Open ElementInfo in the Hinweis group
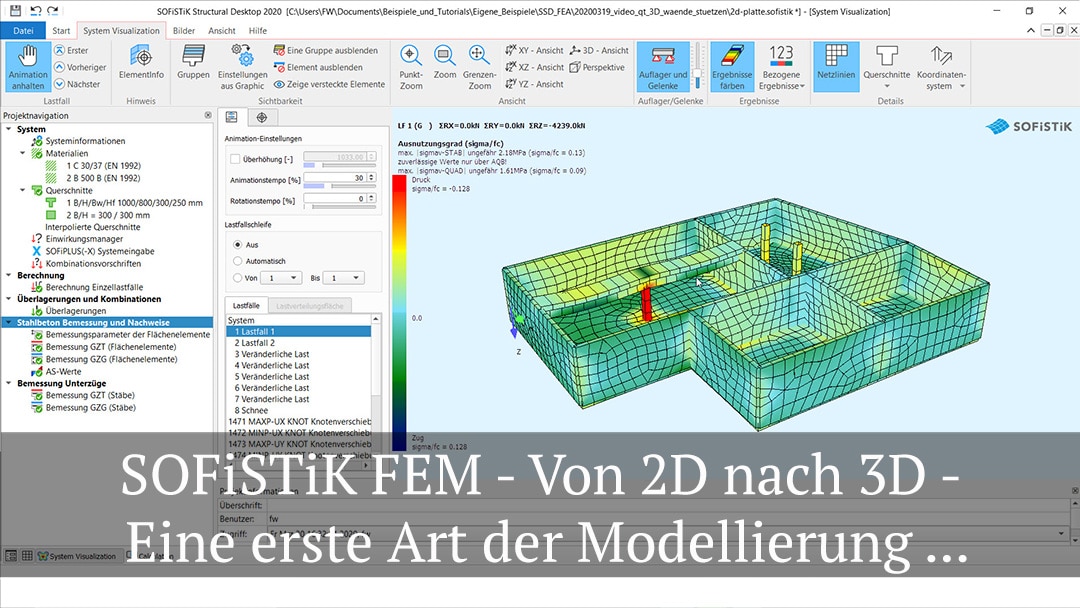Viewport: 1080px width, 608px height. point(140,68)
